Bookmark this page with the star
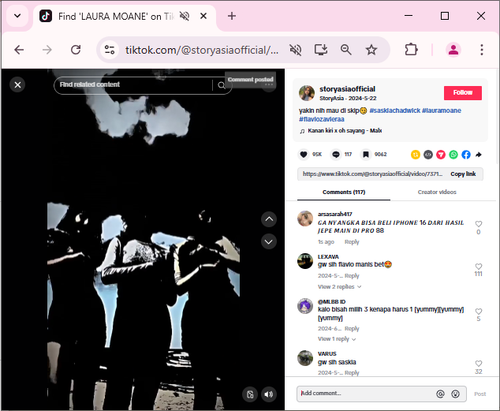The image size is (500, 411). pos(371,50)
